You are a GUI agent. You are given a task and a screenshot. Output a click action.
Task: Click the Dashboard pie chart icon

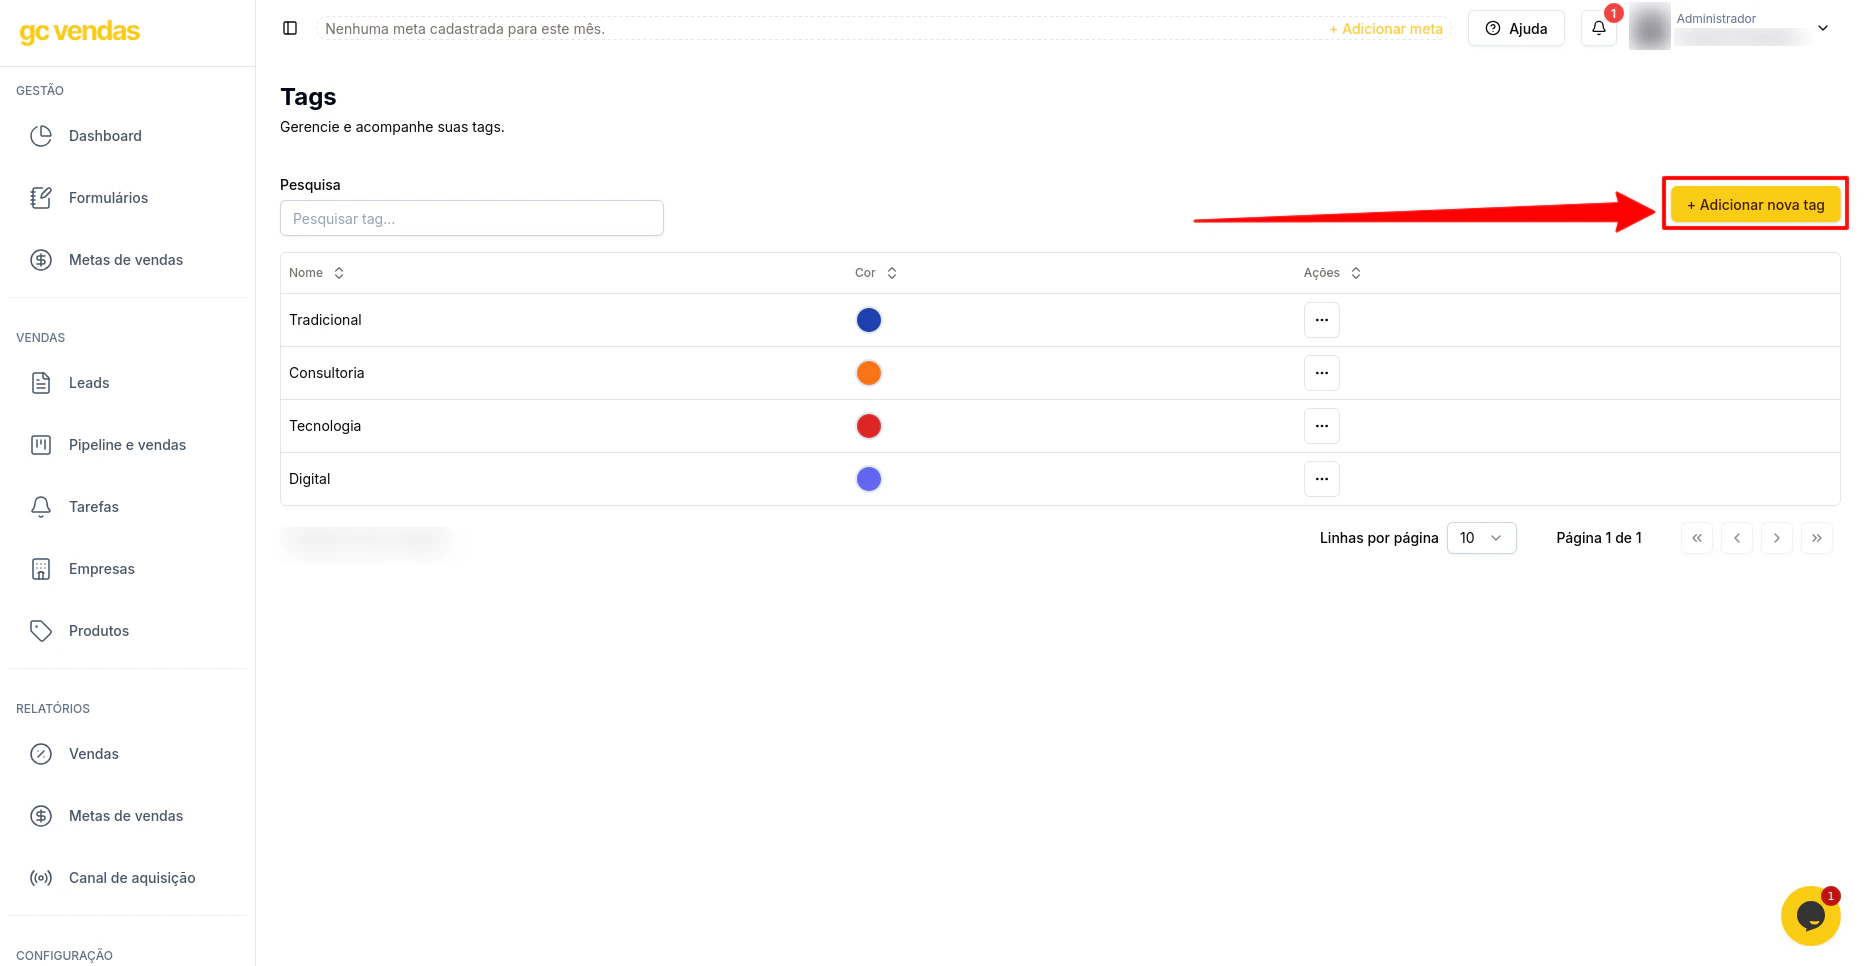(41, 136)
